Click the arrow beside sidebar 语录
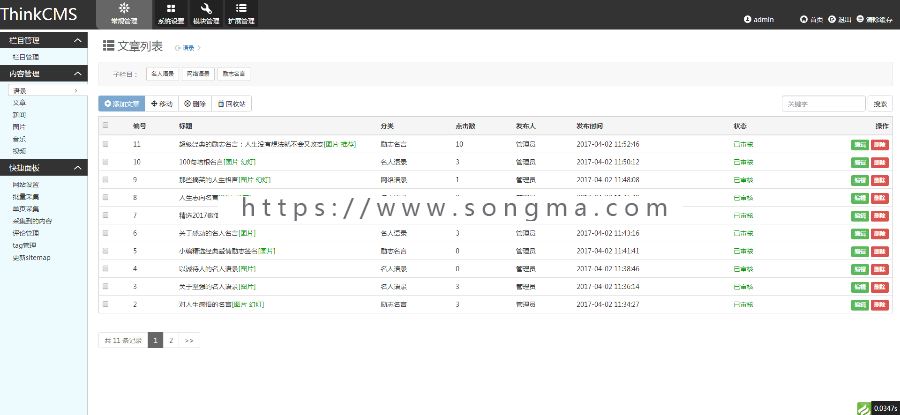 [76, 91]
